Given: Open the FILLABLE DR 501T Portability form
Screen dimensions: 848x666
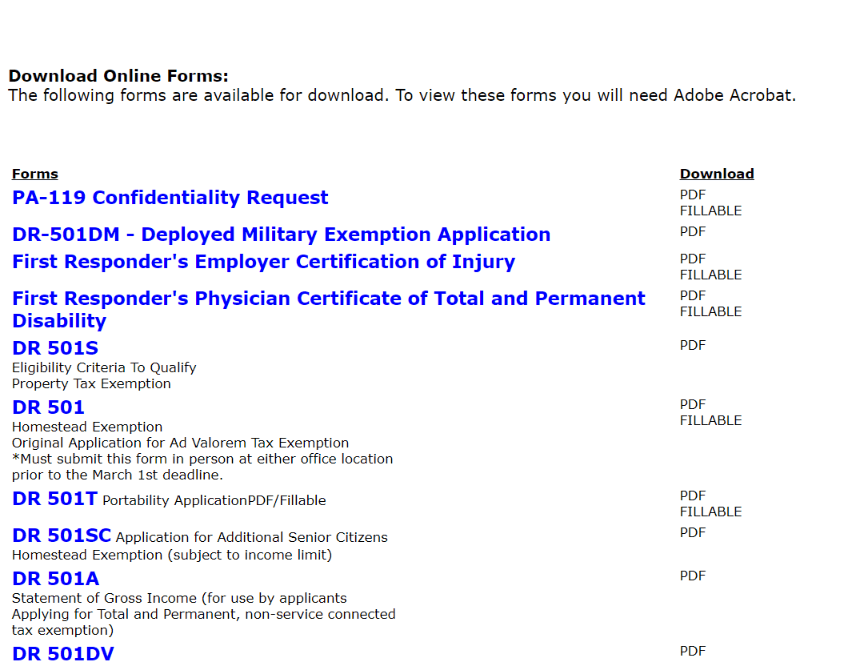Looking at the screenshot, I should pos(711,512).
